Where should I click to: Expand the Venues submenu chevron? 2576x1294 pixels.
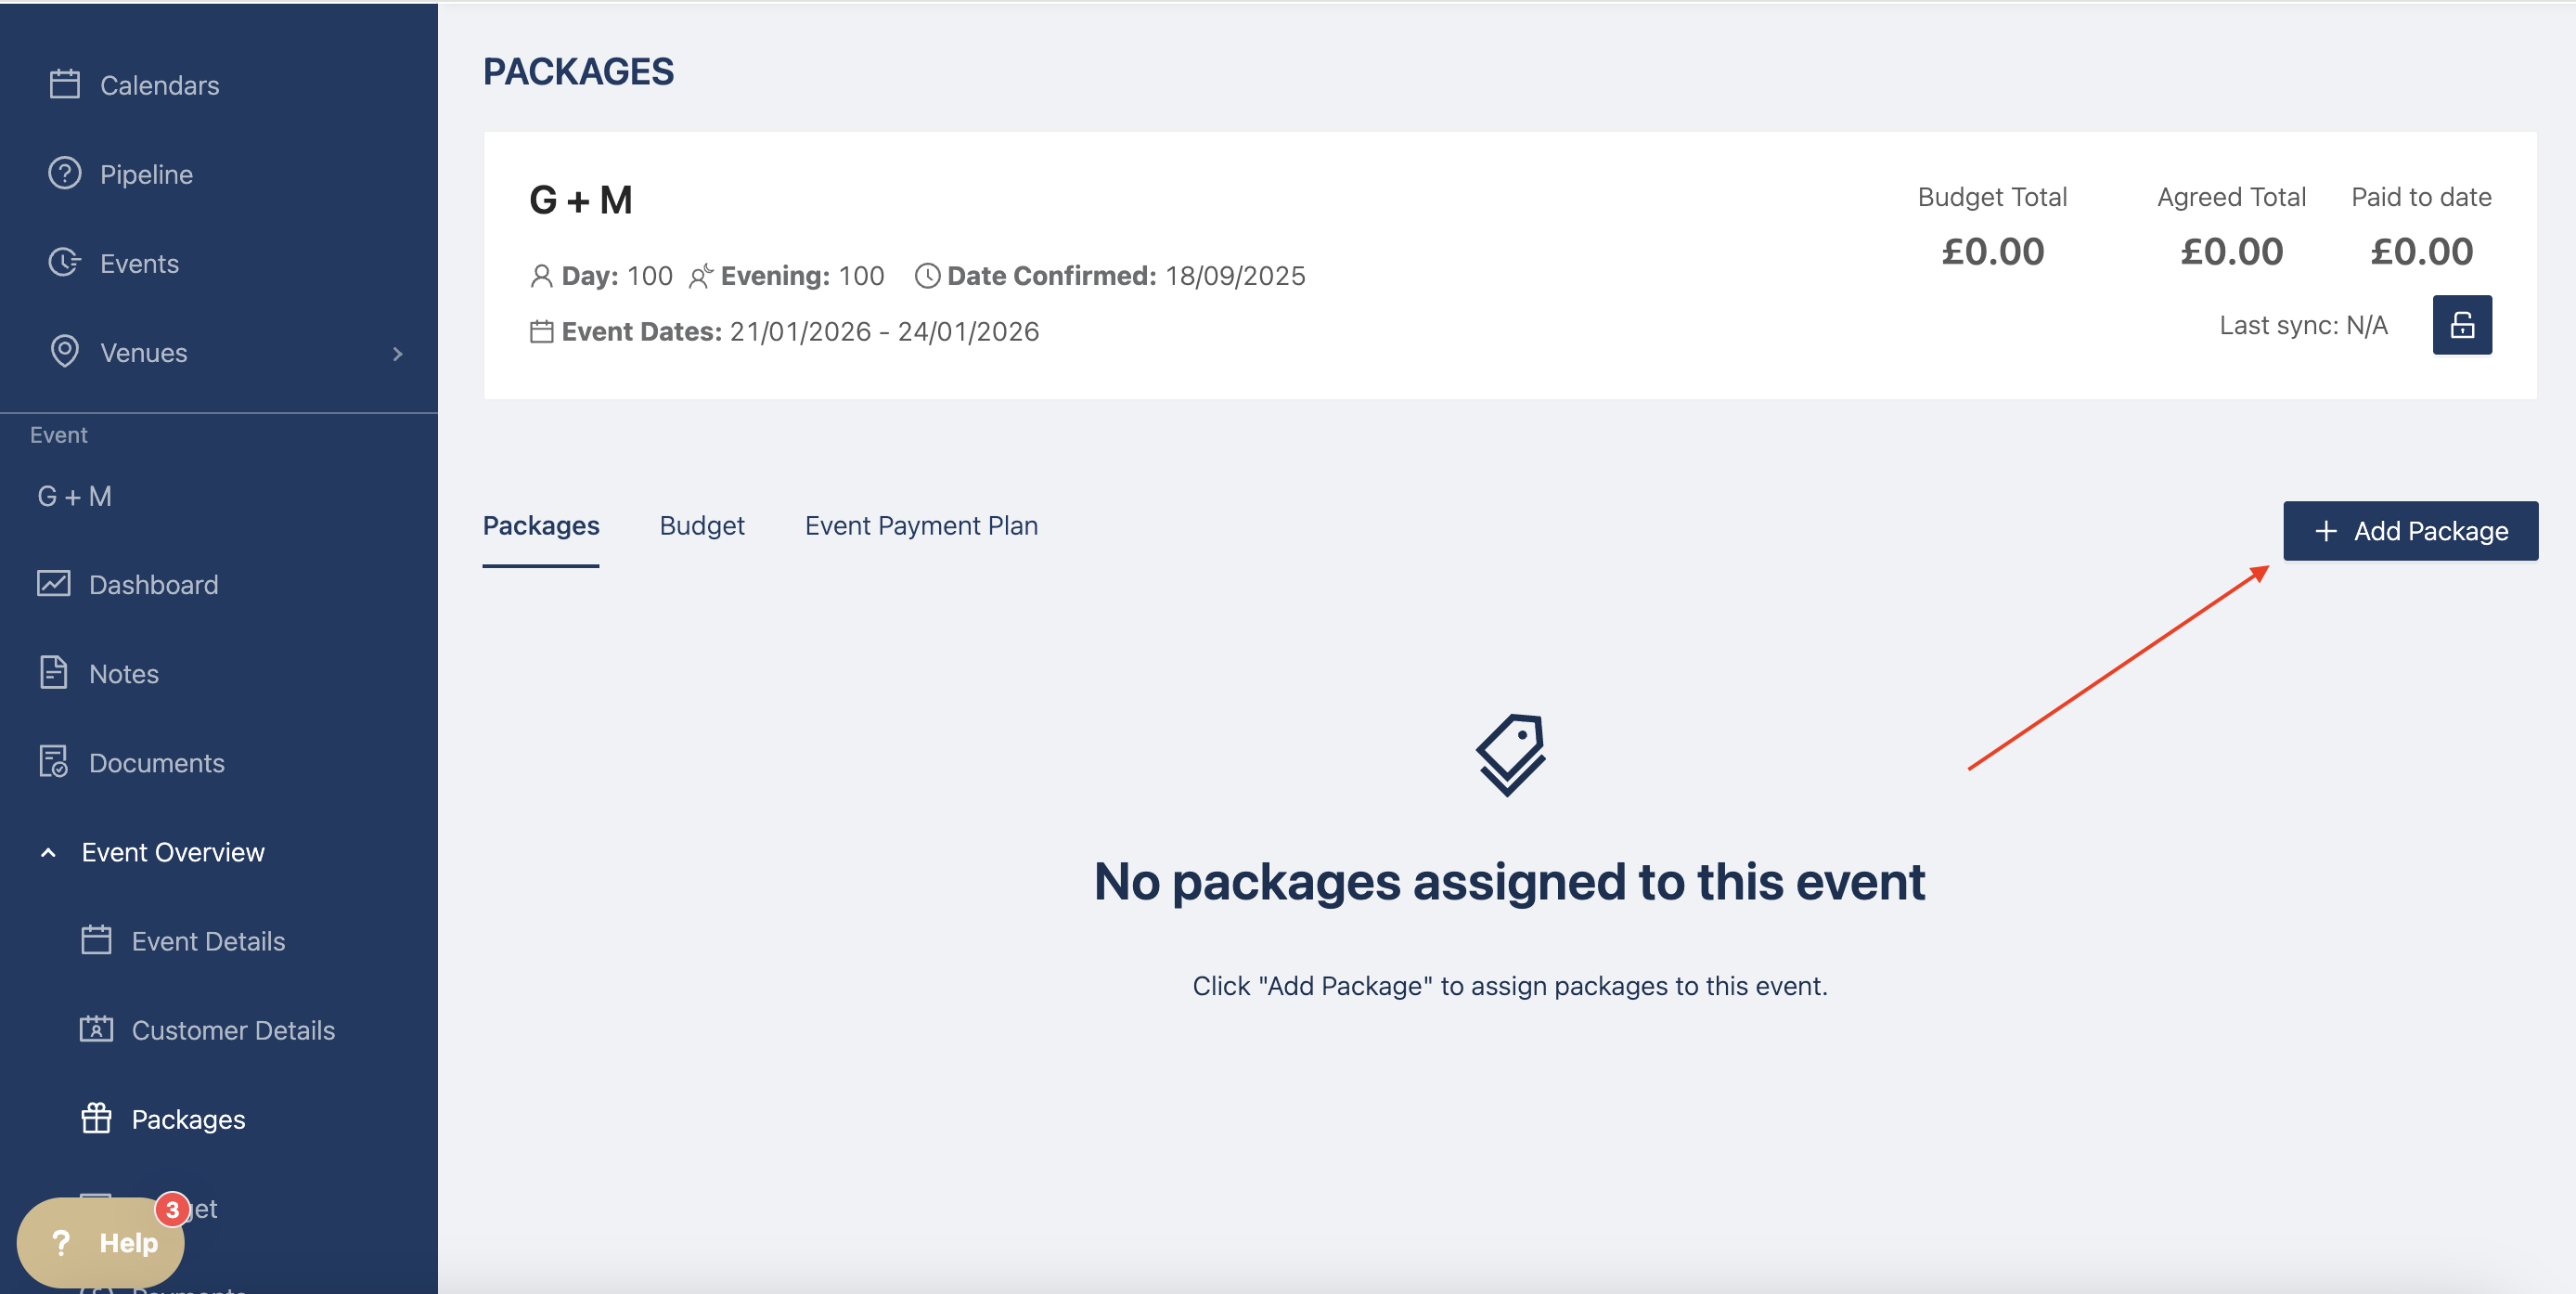pyautogui.click(x=398, y=353)
